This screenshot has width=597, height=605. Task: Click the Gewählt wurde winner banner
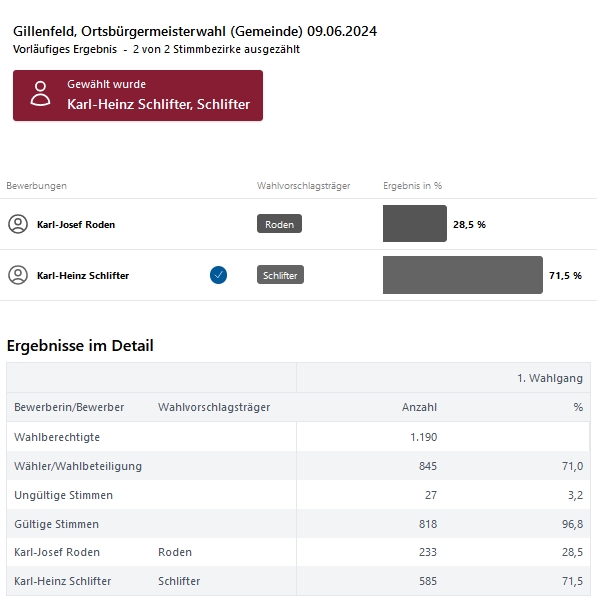pos(138,95)
